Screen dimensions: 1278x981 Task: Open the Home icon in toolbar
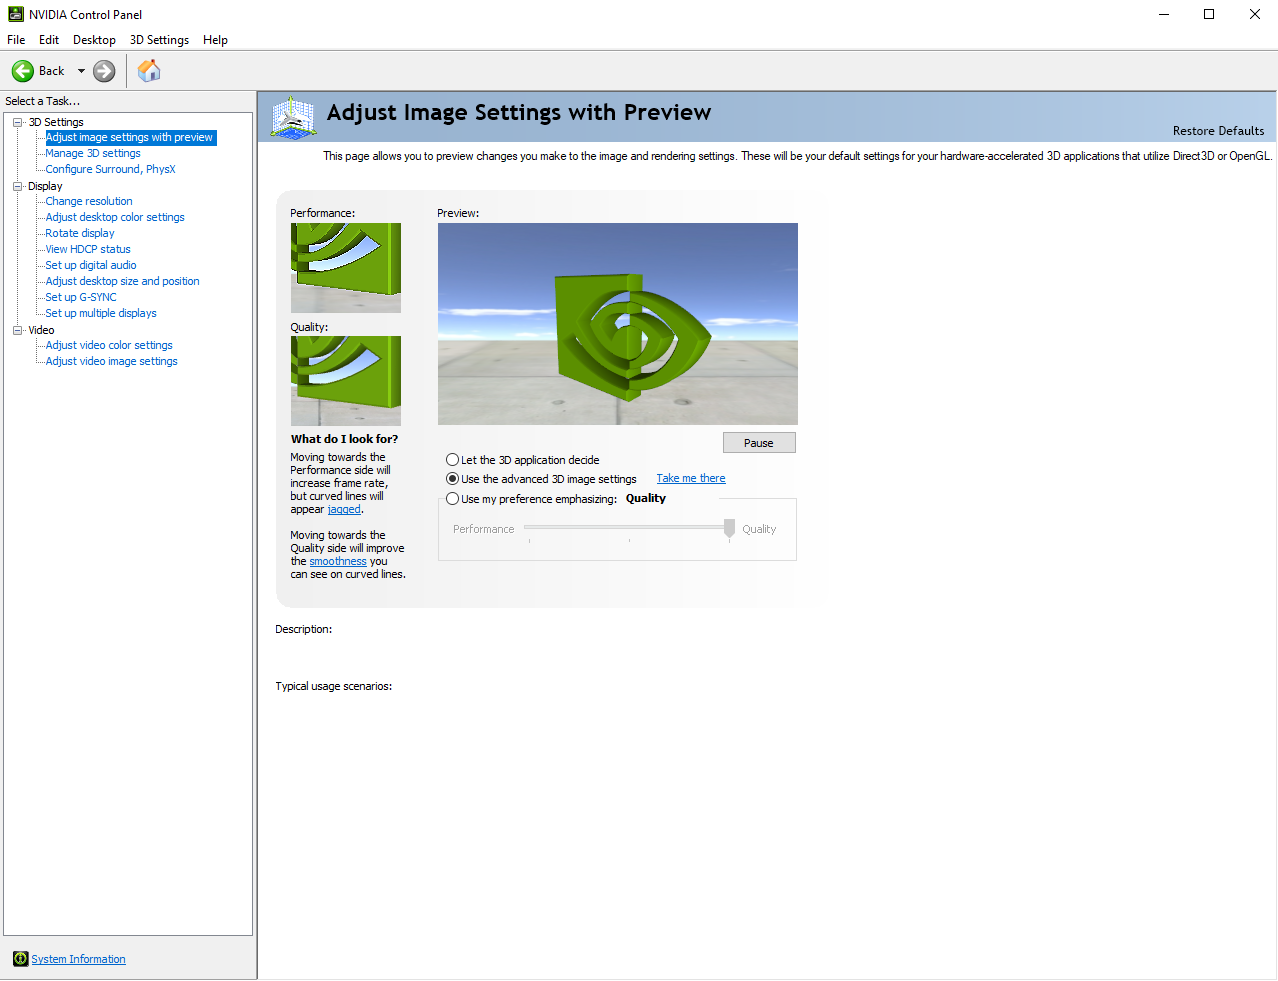click(149, 70)
